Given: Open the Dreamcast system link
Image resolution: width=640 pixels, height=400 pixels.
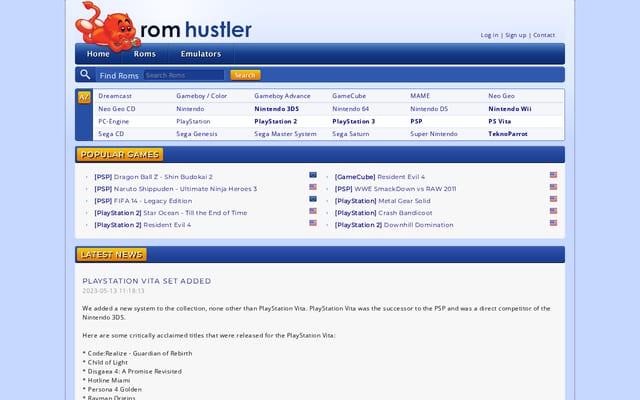Looking at the screenshot, I should tap(115, 96).
